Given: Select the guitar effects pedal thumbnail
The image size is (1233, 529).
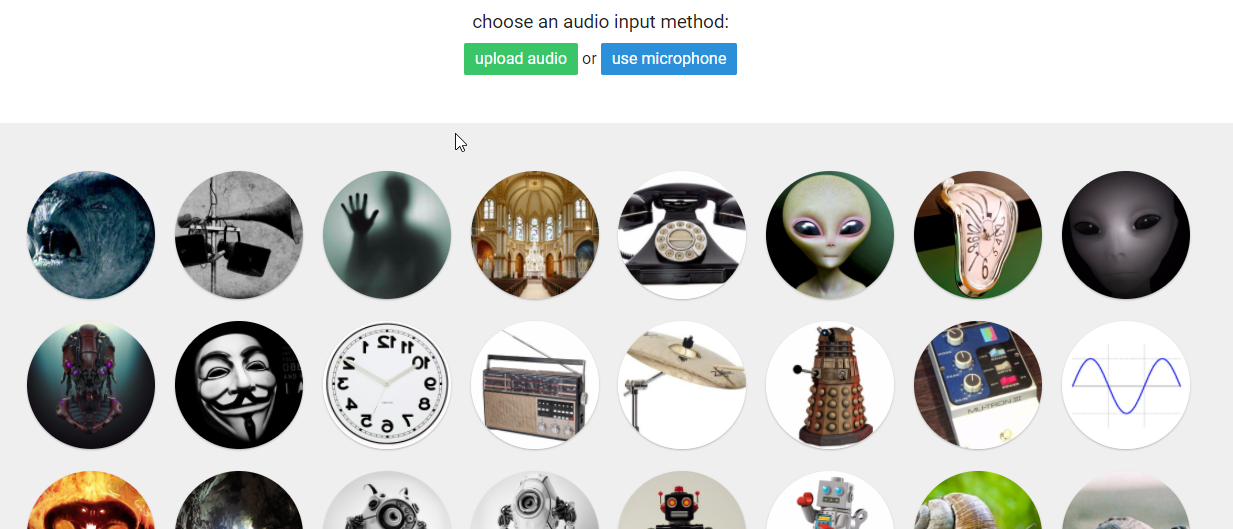Looking at the screenshot, I should [978, 385].
